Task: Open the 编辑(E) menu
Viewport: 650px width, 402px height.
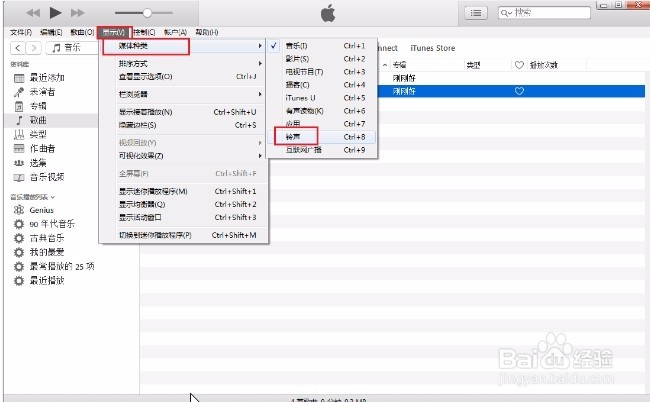Action: coord(51,32)
